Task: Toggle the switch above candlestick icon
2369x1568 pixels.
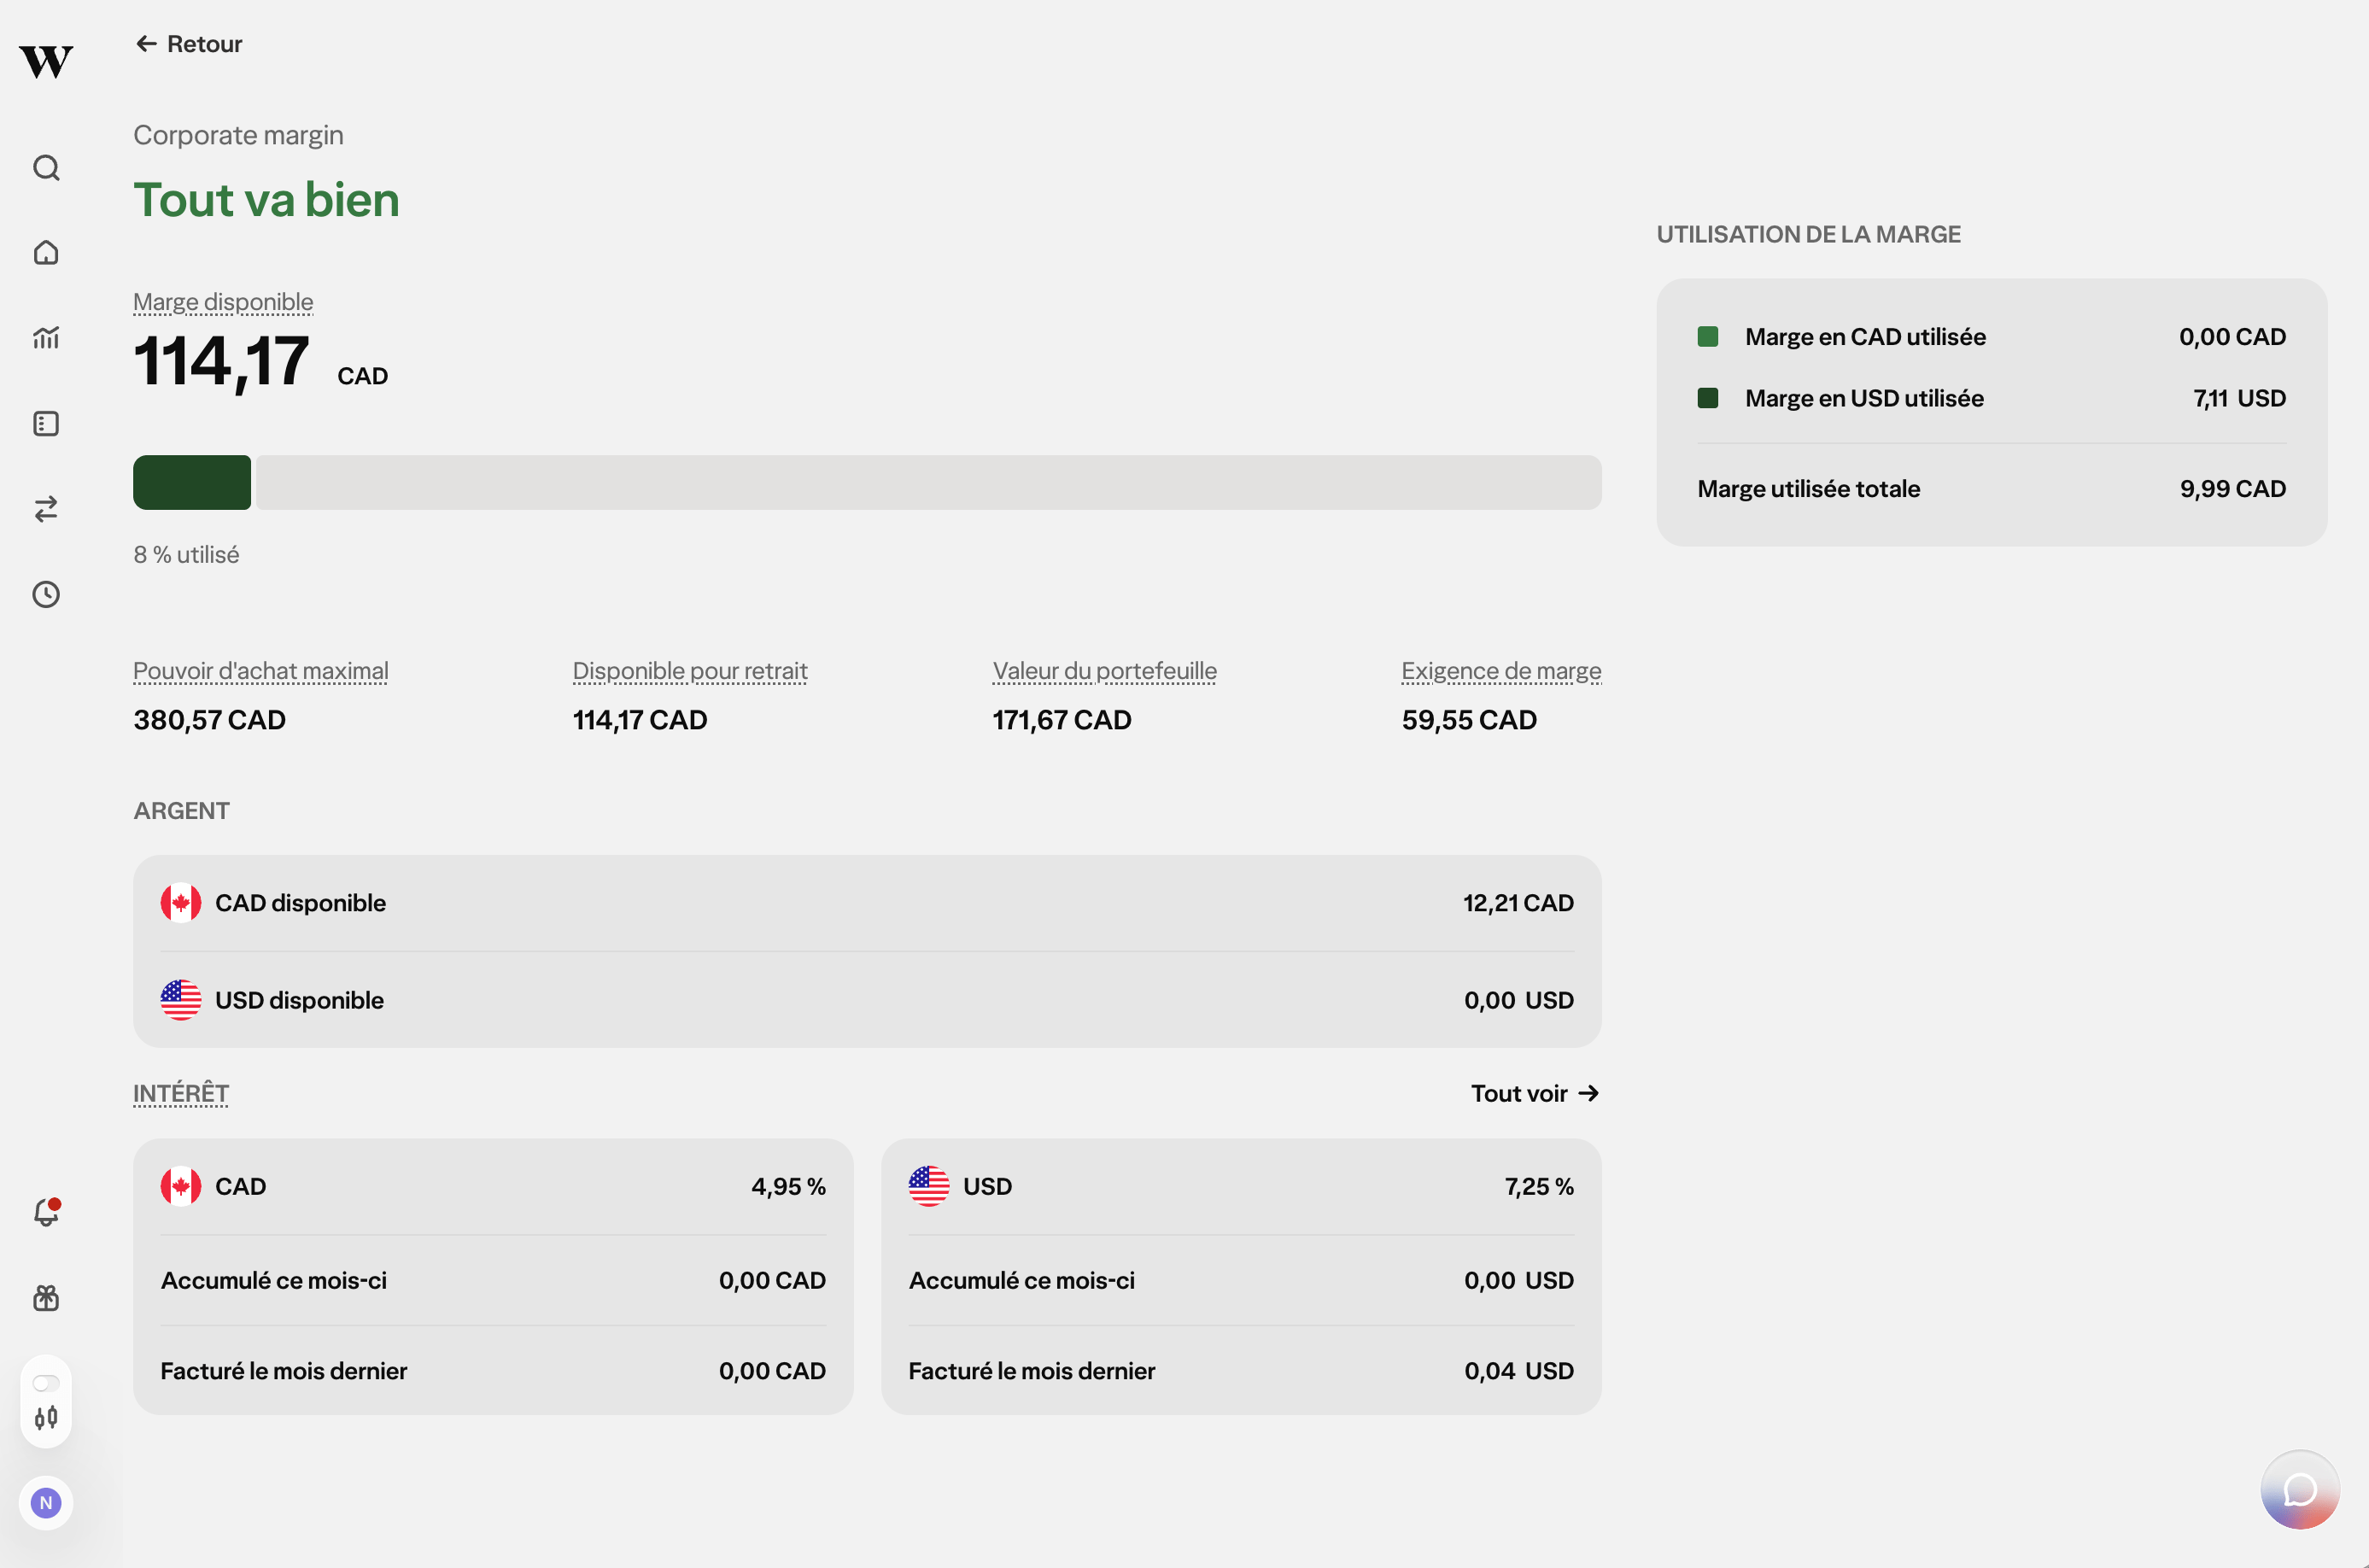Action: coord(46,1383)
